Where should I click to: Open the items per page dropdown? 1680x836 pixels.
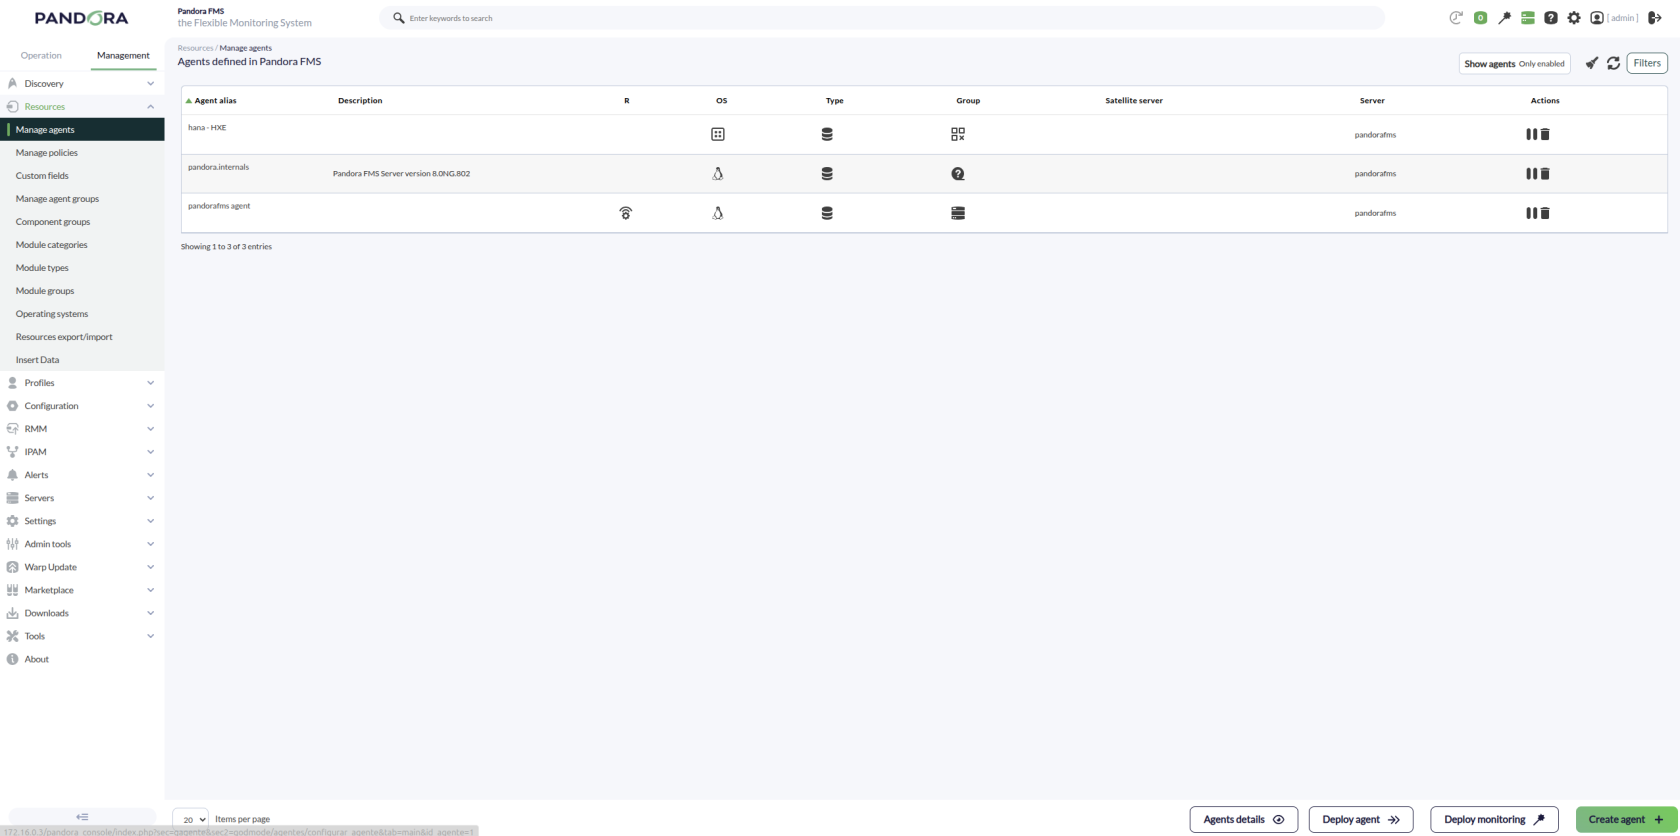[190, 819]
